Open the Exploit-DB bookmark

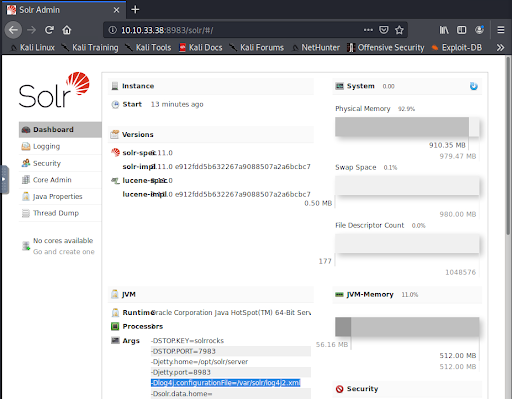pos(457,48)
